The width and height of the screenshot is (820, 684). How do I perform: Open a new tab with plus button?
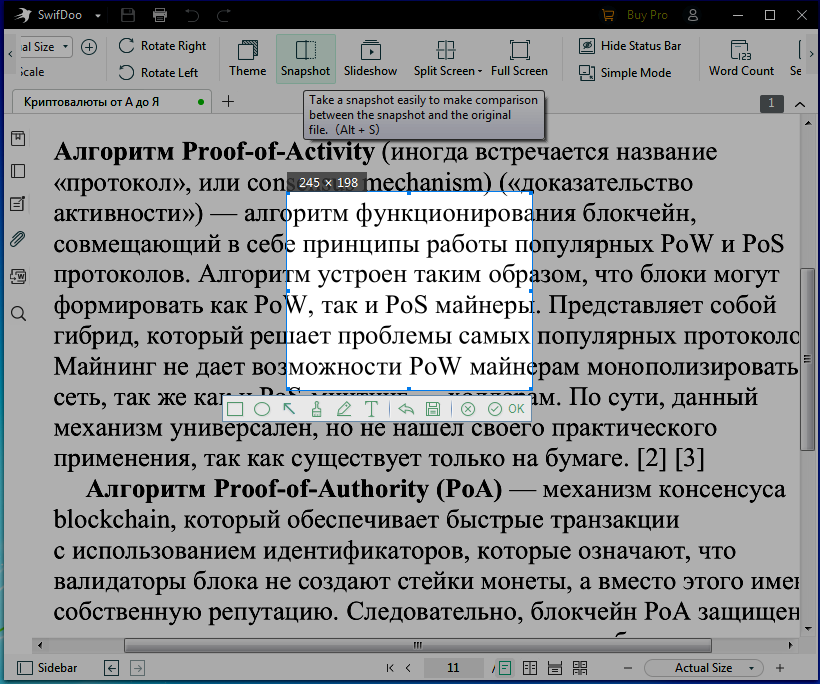[228, 101]
